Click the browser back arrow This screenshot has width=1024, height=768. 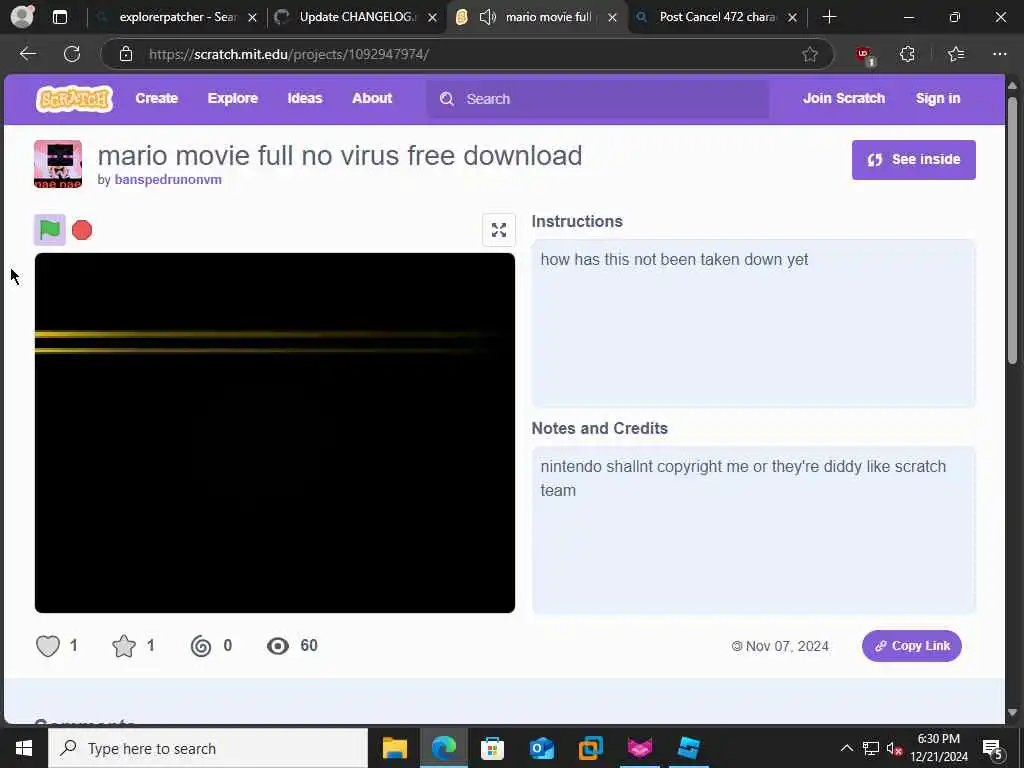tap(28, 54)
